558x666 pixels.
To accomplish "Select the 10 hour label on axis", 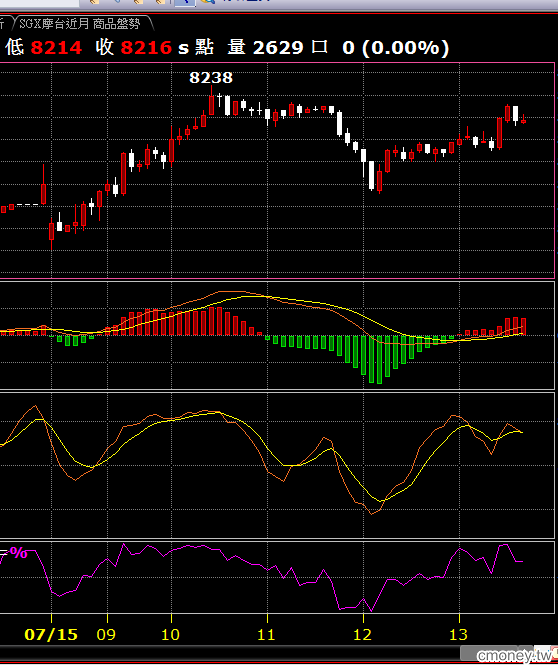I will tap(171, 635).
